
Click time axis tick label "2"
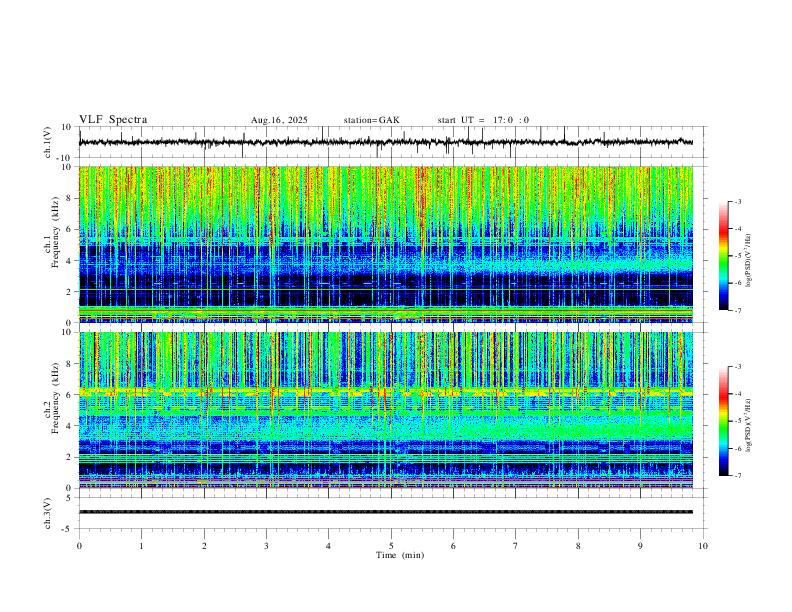point(204,546)
